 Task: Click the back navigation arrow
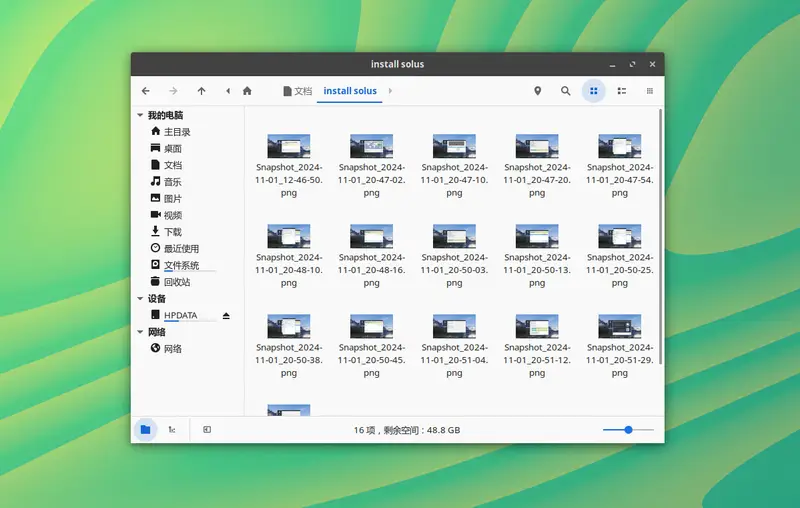click(x=146, y=91)
